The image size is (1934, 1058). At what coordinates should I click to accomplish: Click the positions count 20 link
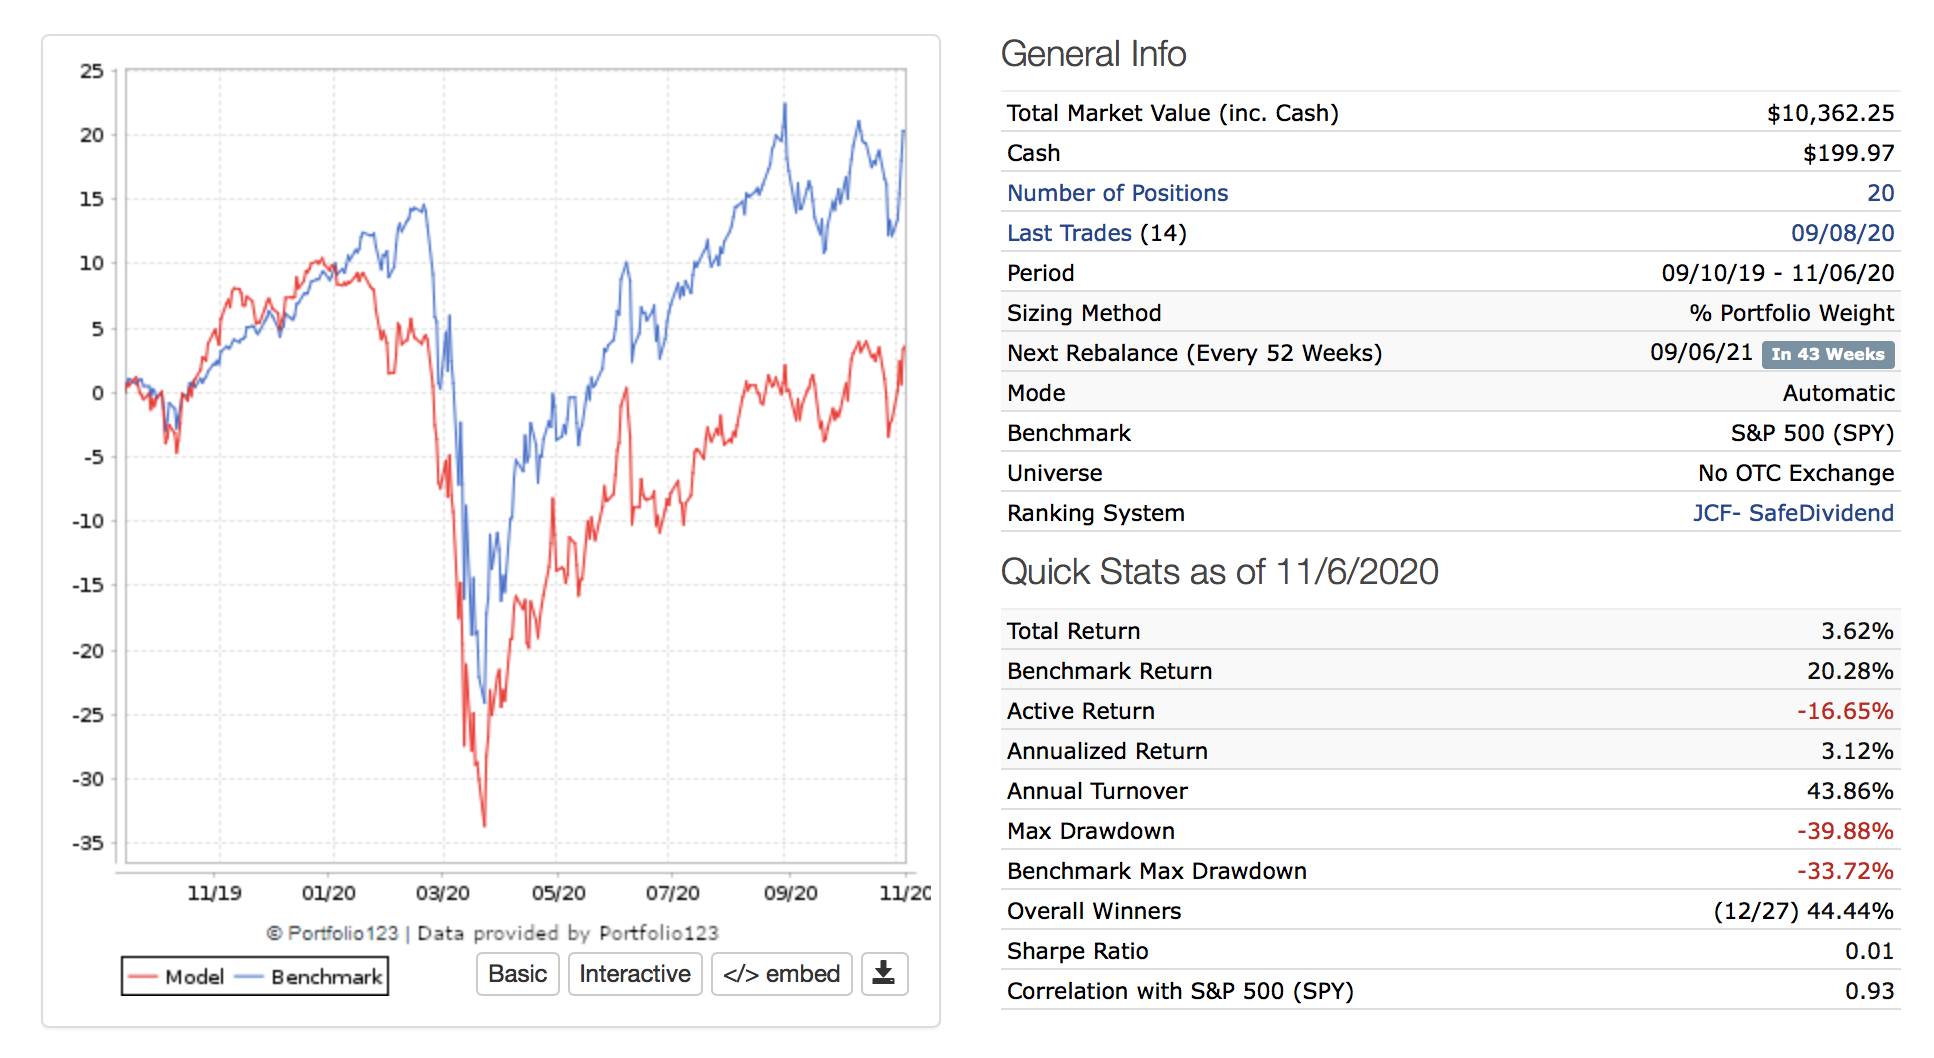1880,193
